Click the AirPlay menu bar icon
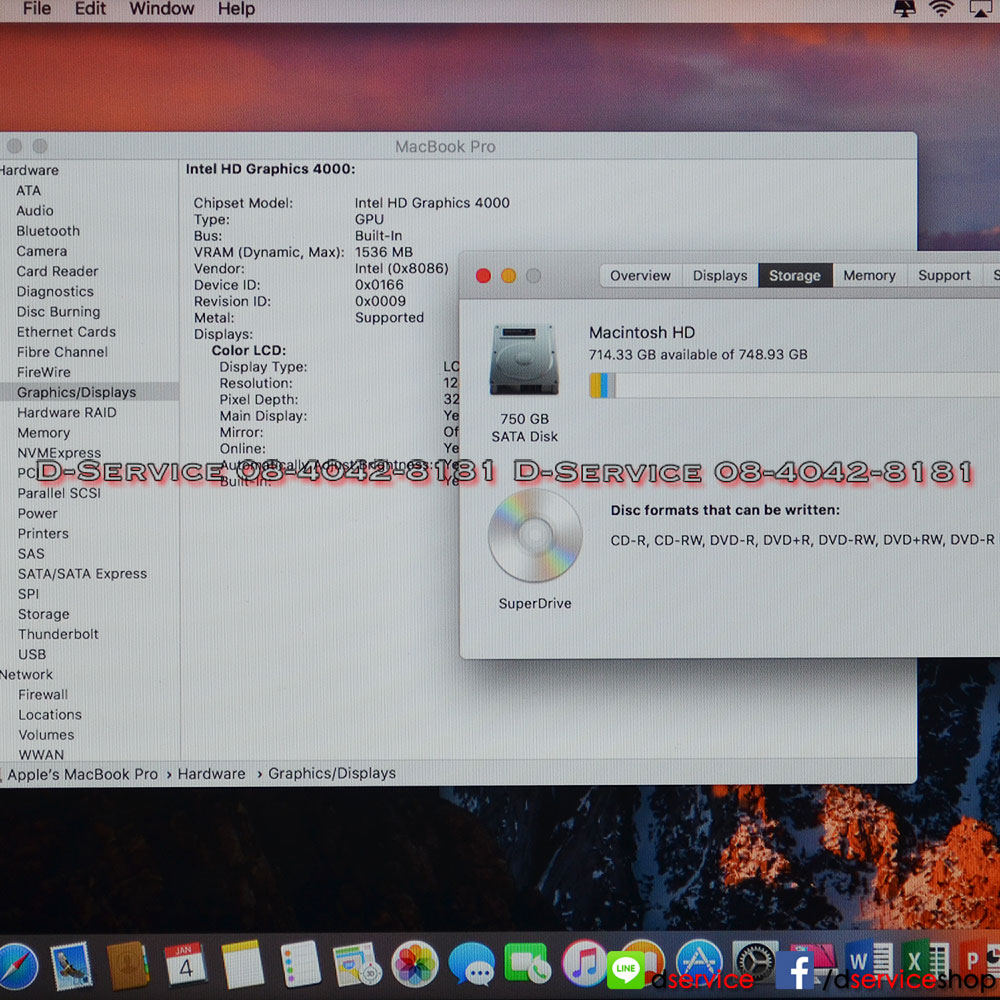The height and width of the screenshot is (1000, 1000). tap(981, 9)
